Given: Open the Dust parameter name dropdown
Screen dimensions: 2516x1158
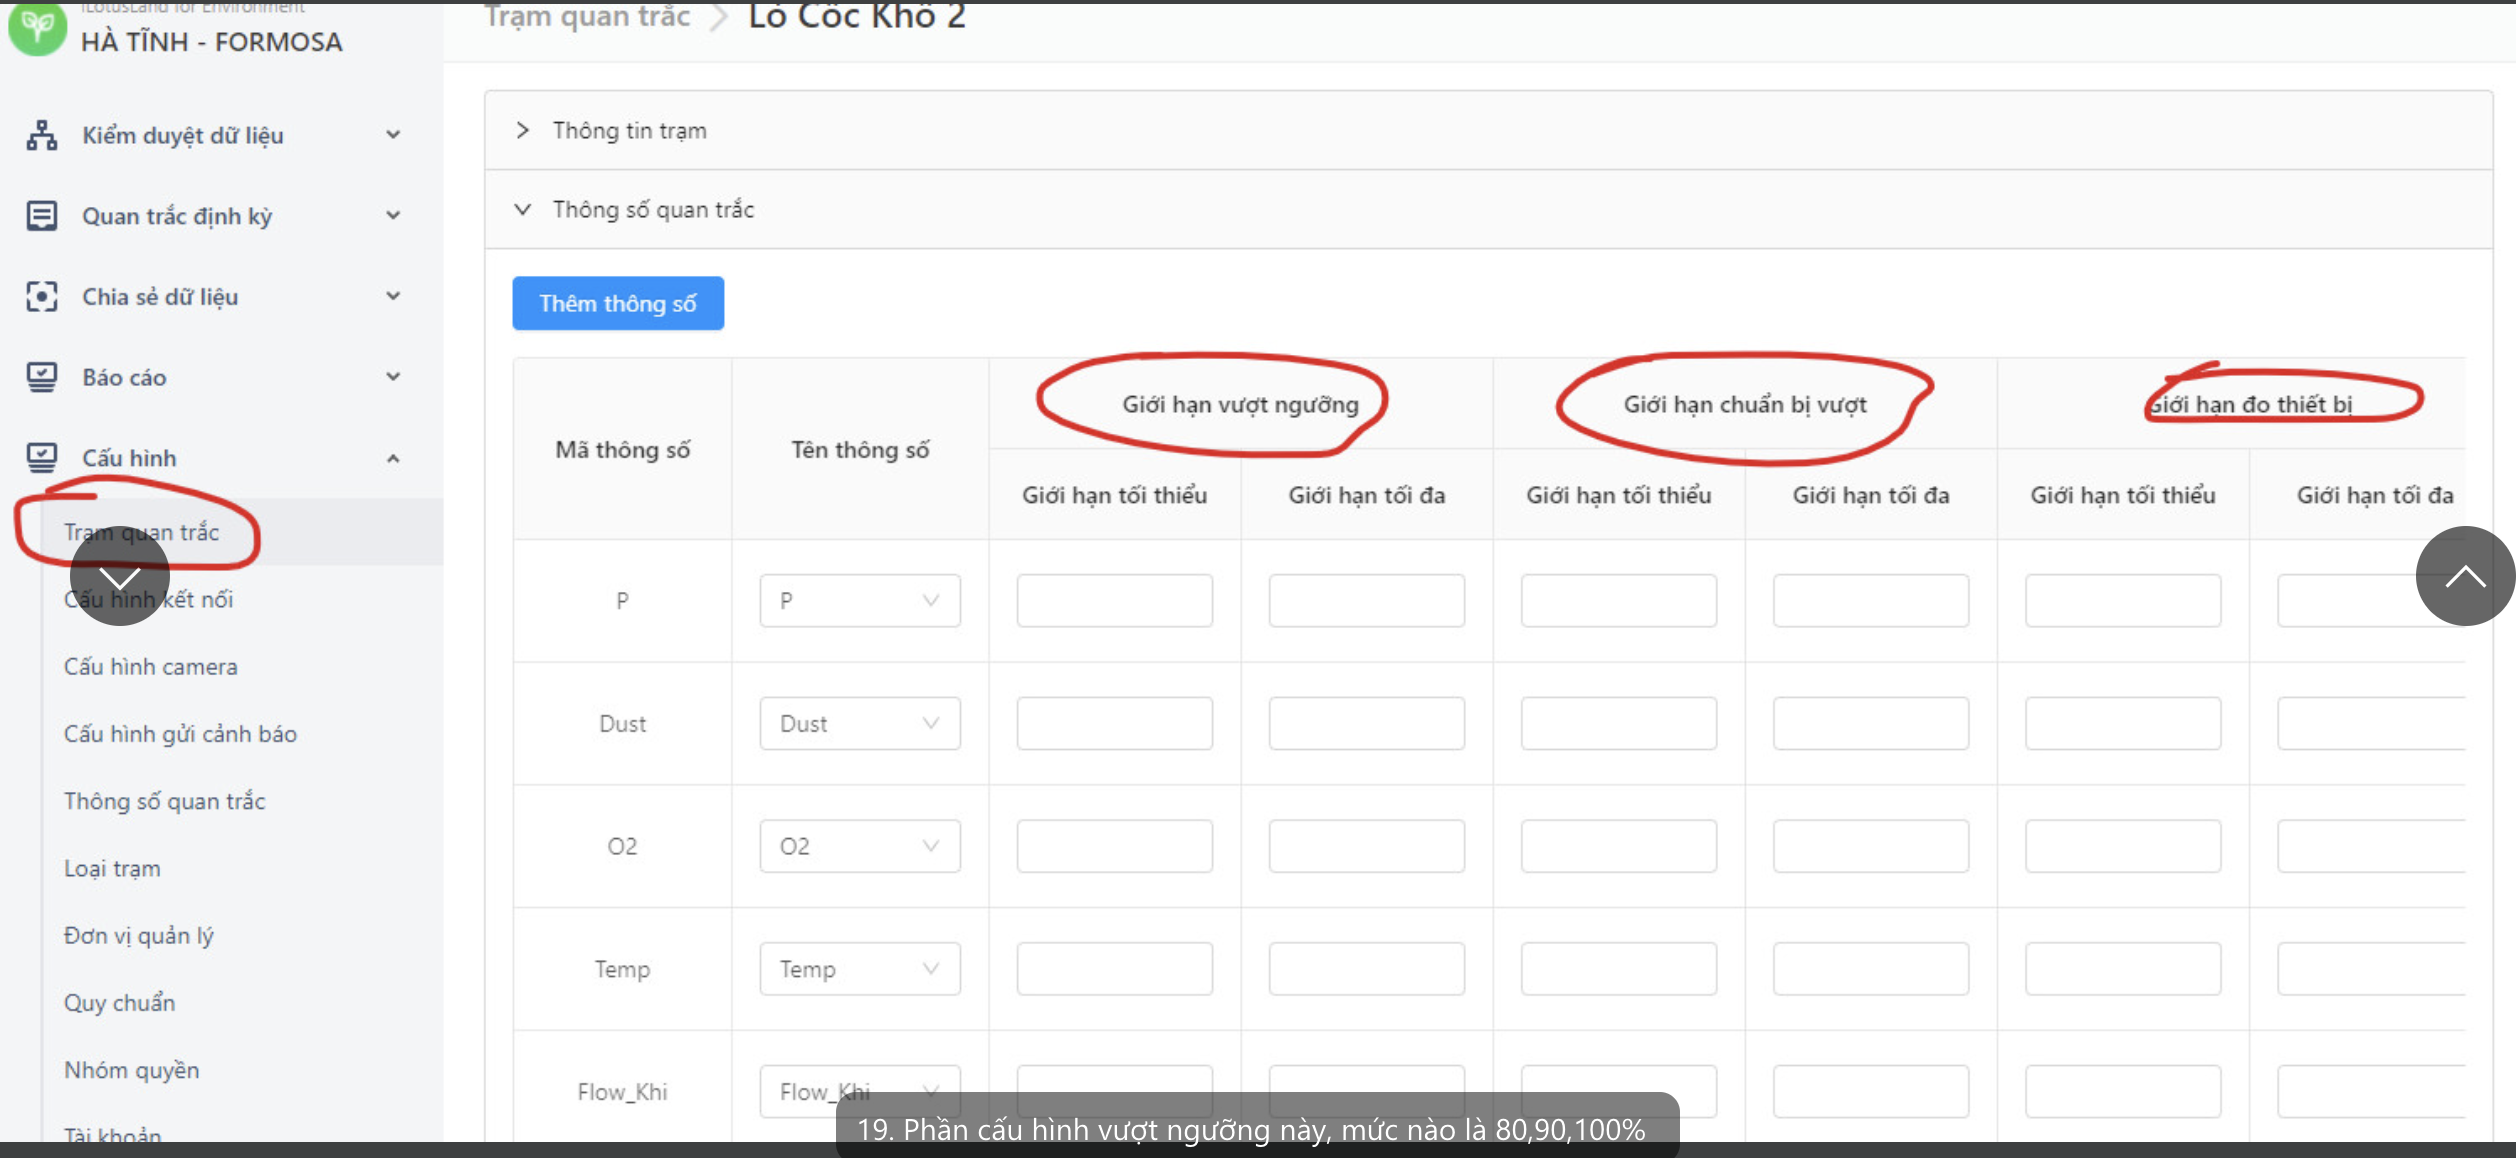Looking at the screenshot, I should (x=859, y=723).
